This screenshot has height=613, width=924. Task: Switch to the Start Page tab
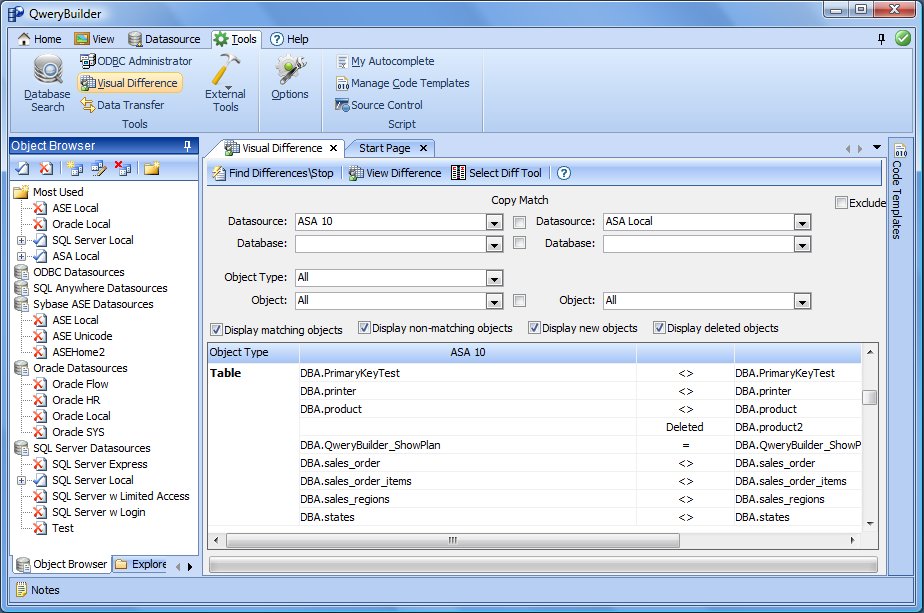pos(385,148)
